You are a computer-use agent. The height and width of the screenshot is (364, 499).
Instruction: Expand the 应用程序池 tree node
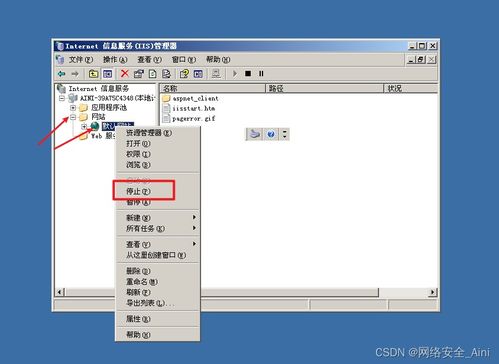pos(73,108)
